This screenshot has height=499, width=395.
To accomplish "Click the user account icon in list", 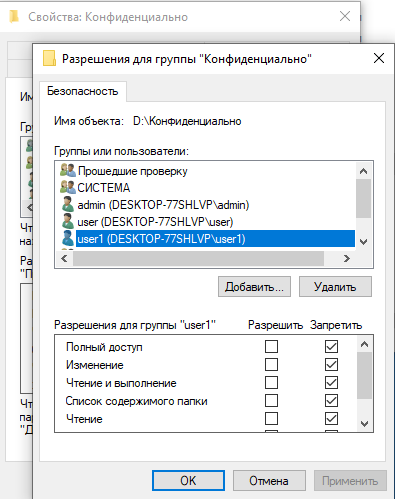I will point(68,221).
